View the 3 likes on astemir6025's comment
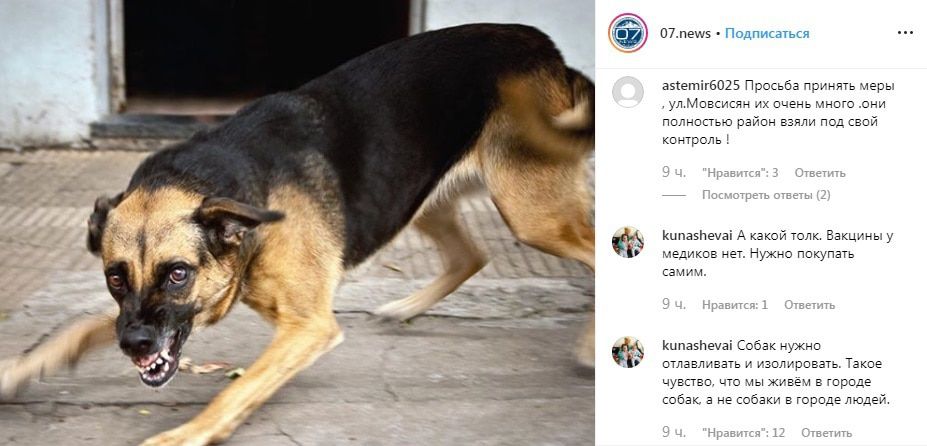This screenshot has width=927, height=446. tap(740, 173)
